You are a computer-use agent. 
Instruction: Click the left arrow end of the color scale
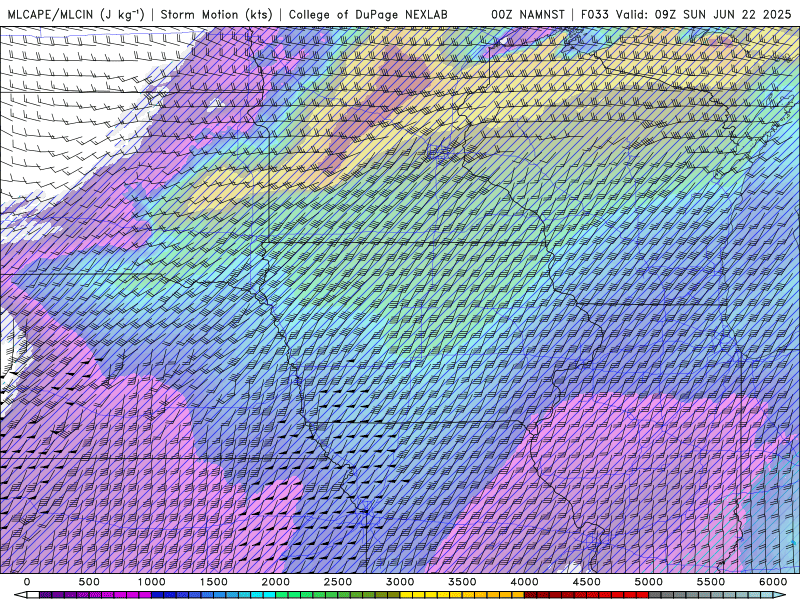(20, 595)
